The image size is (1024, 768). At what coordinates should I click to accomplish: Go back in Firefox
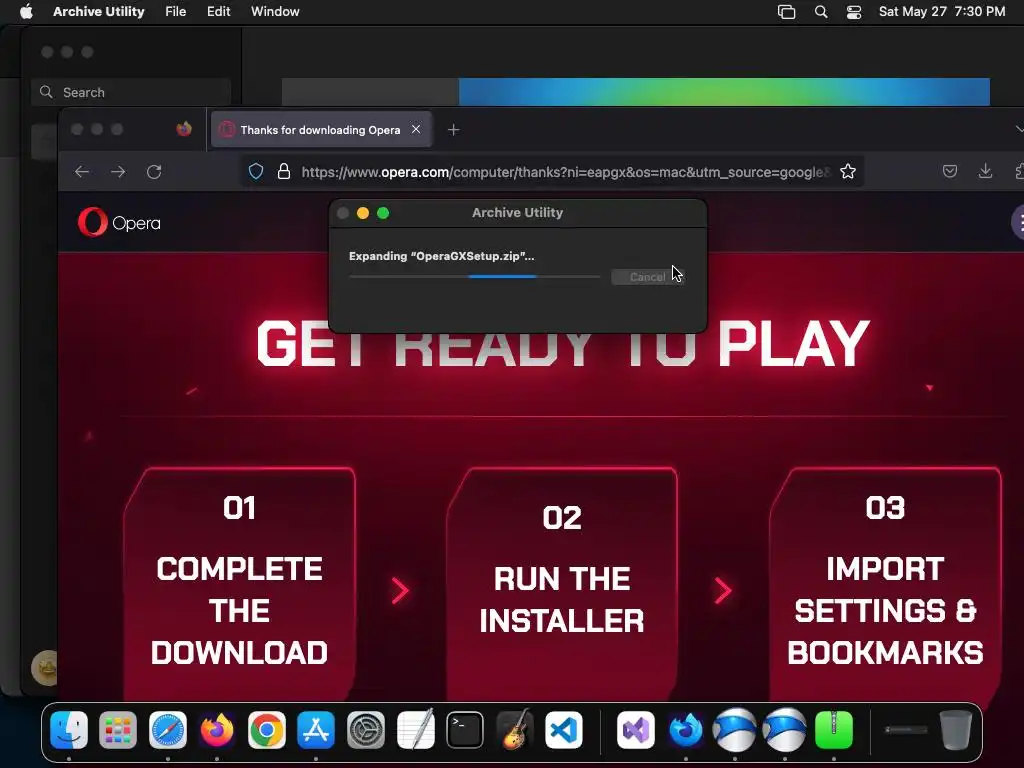pyautogui.click(x=82, y=172)
